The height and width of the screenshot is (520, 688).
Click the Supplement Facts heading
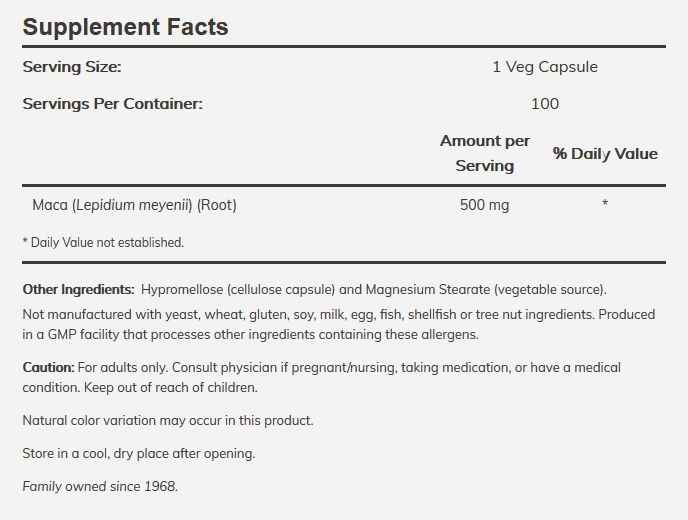tap(125, 27)
